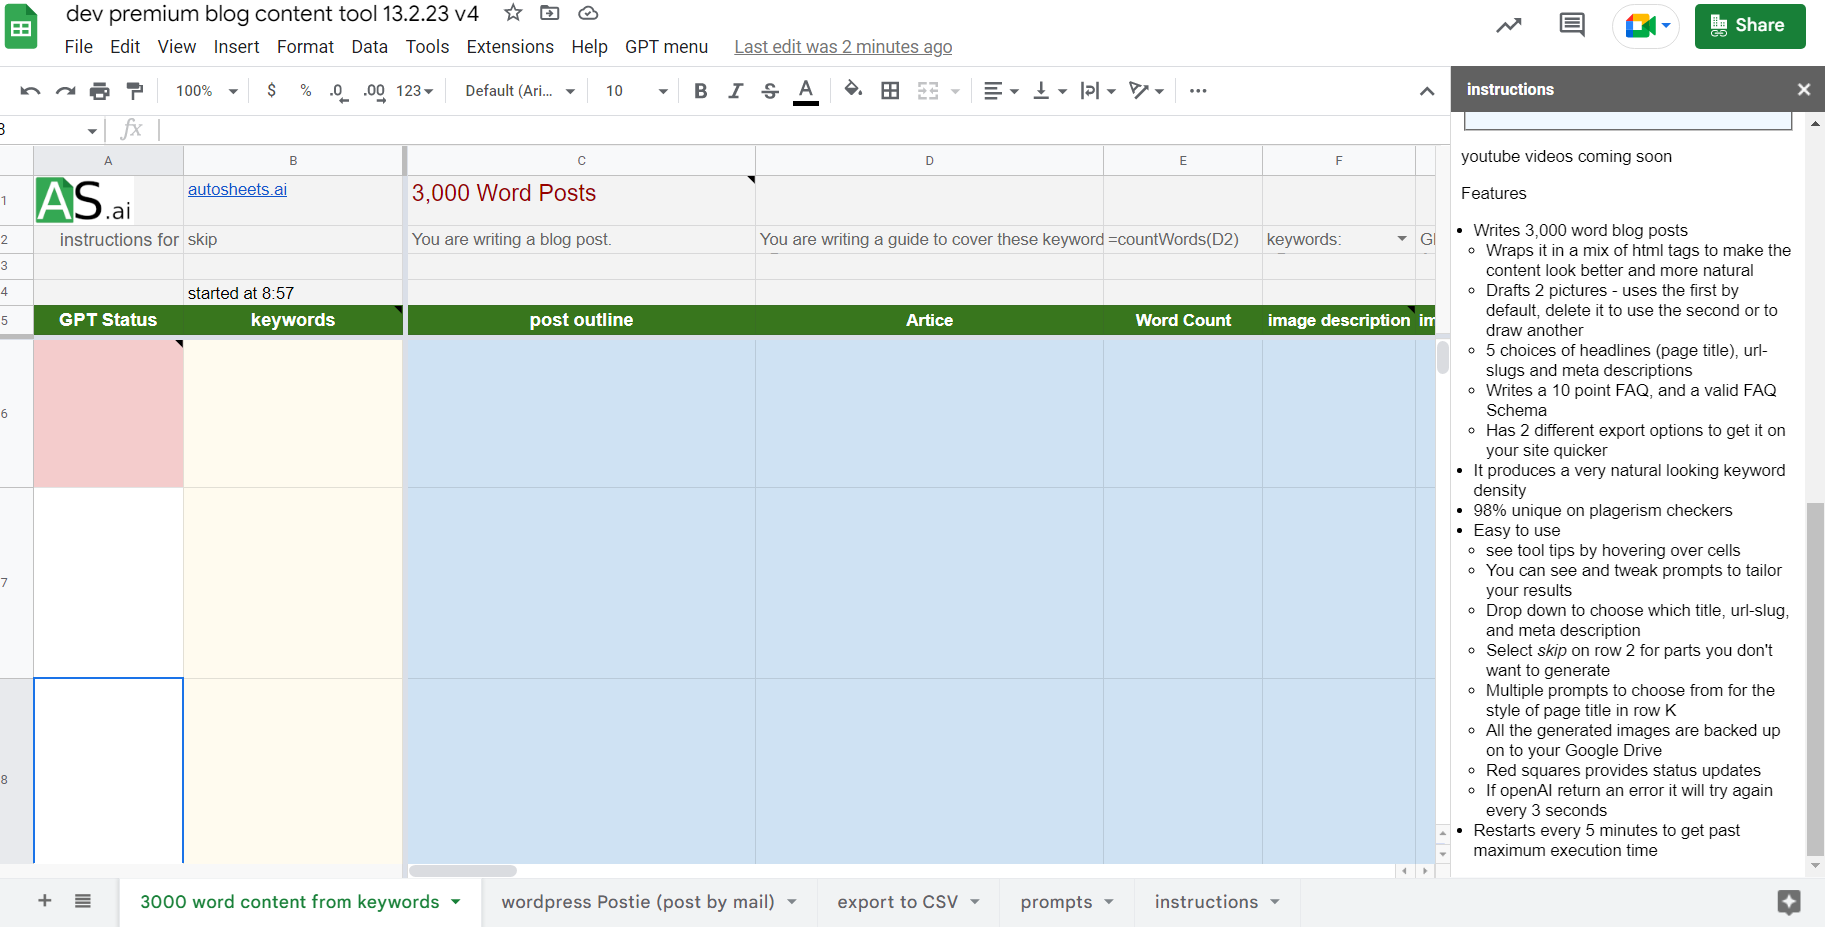1825x927 pixels.
Task: Select the Paint format roller icon
Action: click(x=135, y=91)
